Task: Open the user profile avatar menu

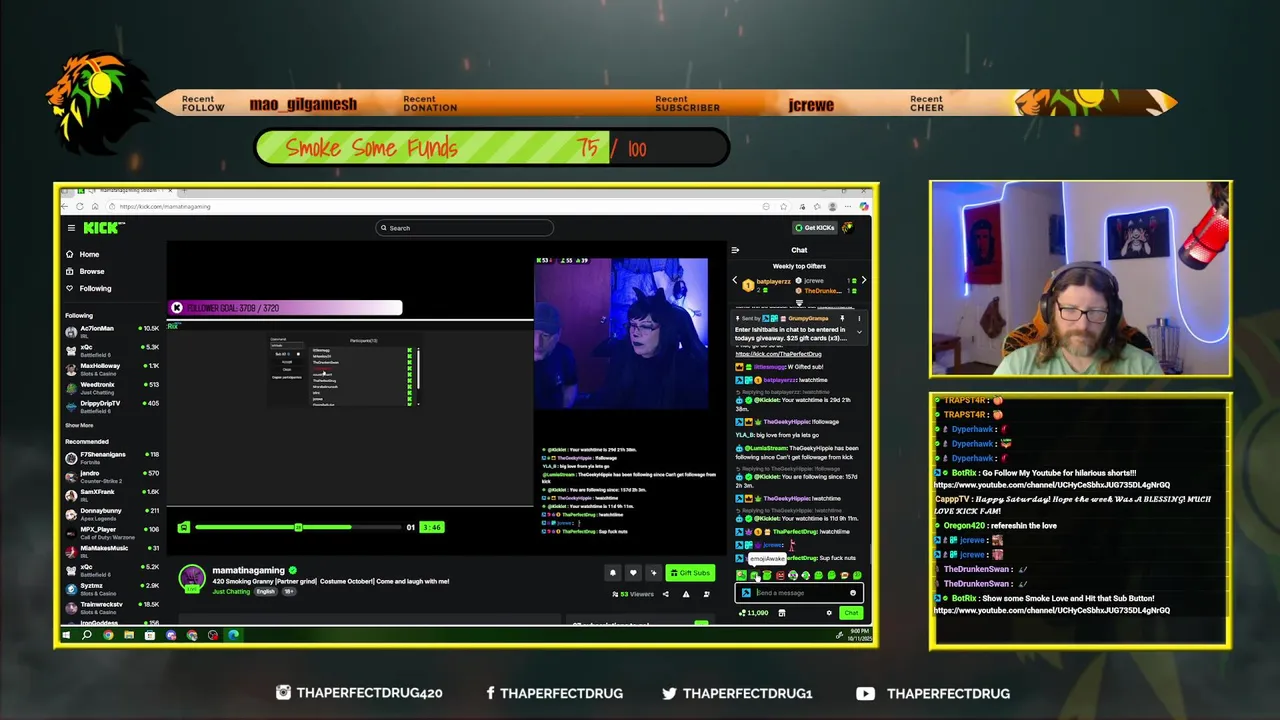Action: pos(848,228)
